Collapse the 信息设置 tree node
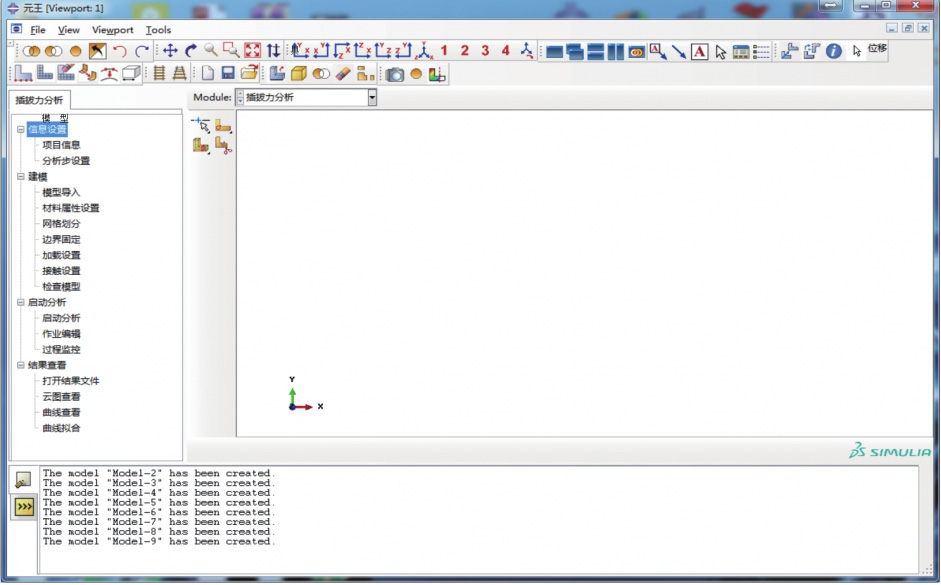941x585 pixels. tap(20, 129)
